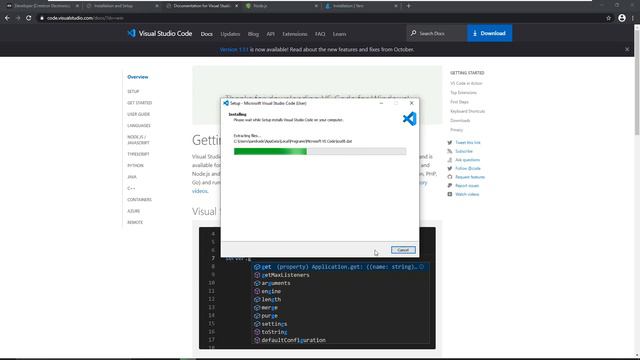Click the Twitter icon beside Follow @code

coord(450,168)
